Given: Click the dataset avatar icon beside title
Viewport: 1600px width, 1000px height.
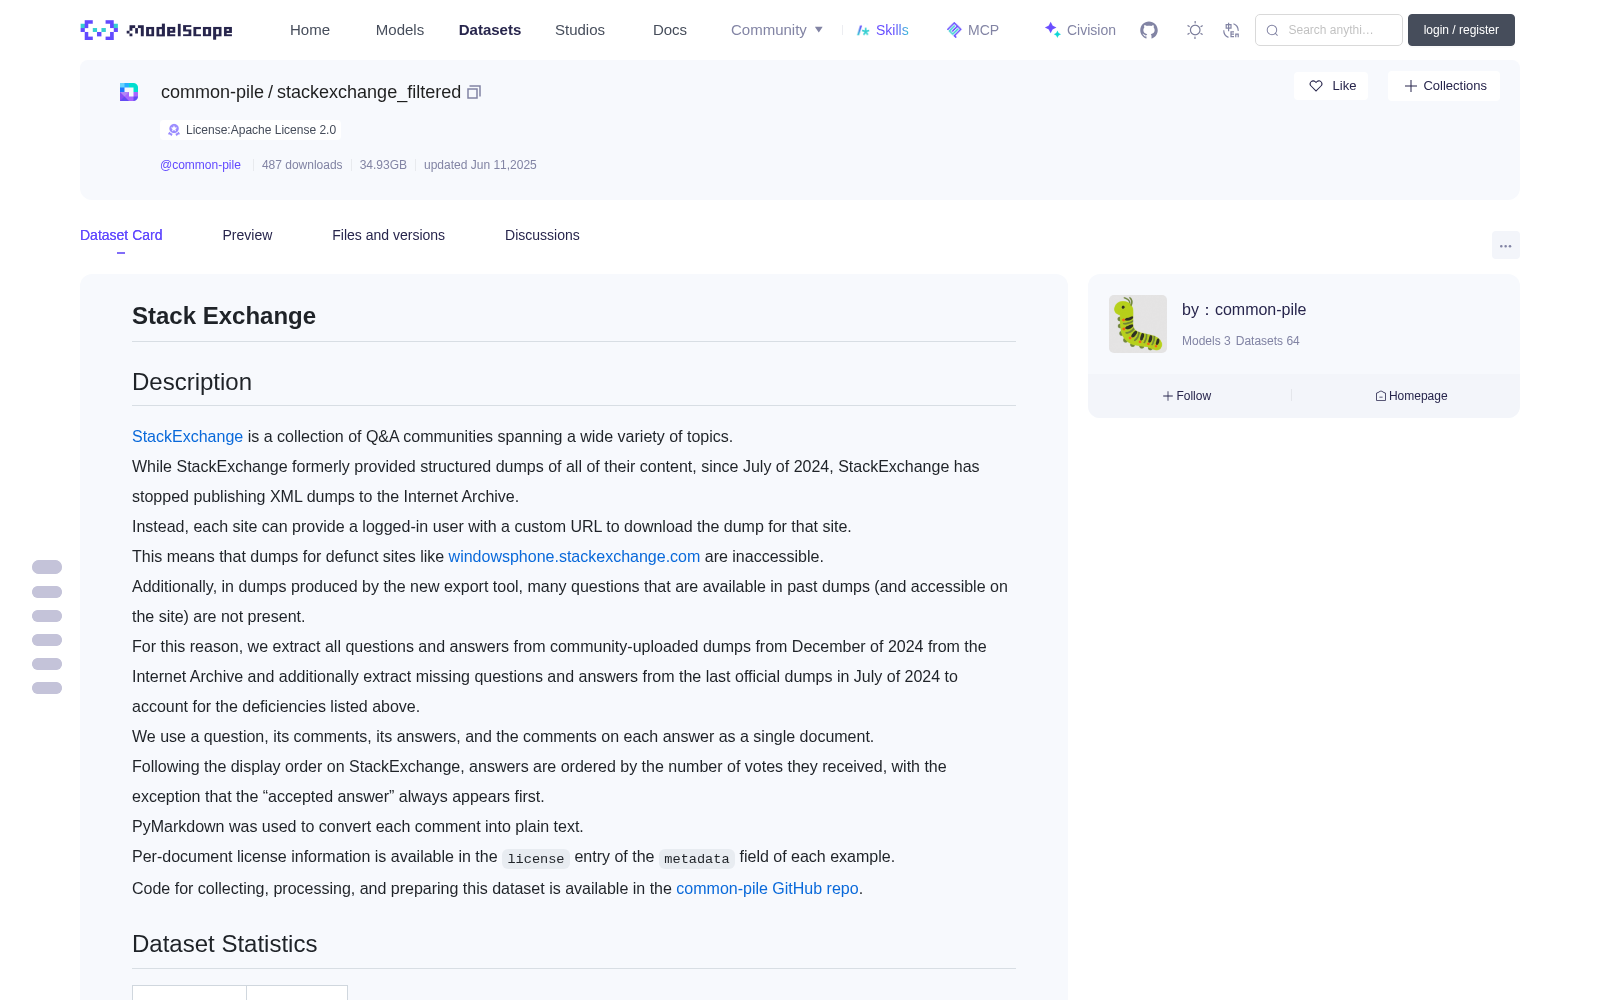Looking at the screenshot, I should [x=129, y=92].
